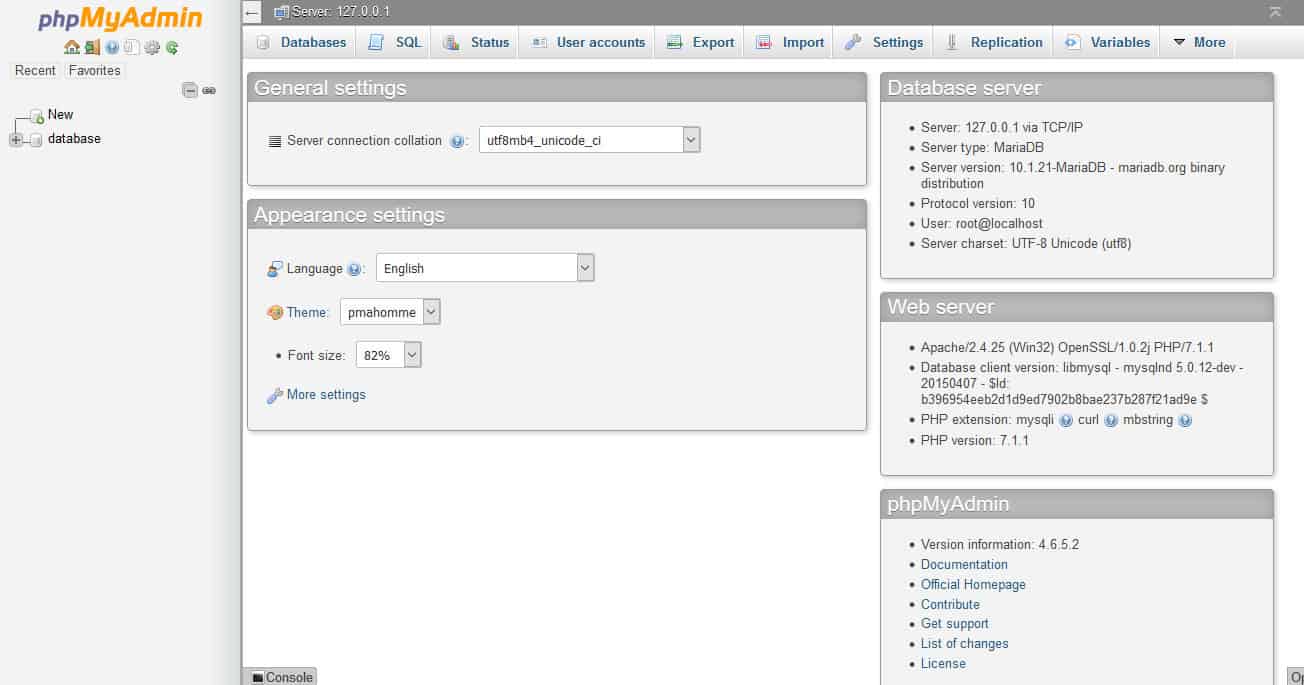Open User accounts tab
This screenshot has width=1304, height=685.
click(x=589, y=42)
